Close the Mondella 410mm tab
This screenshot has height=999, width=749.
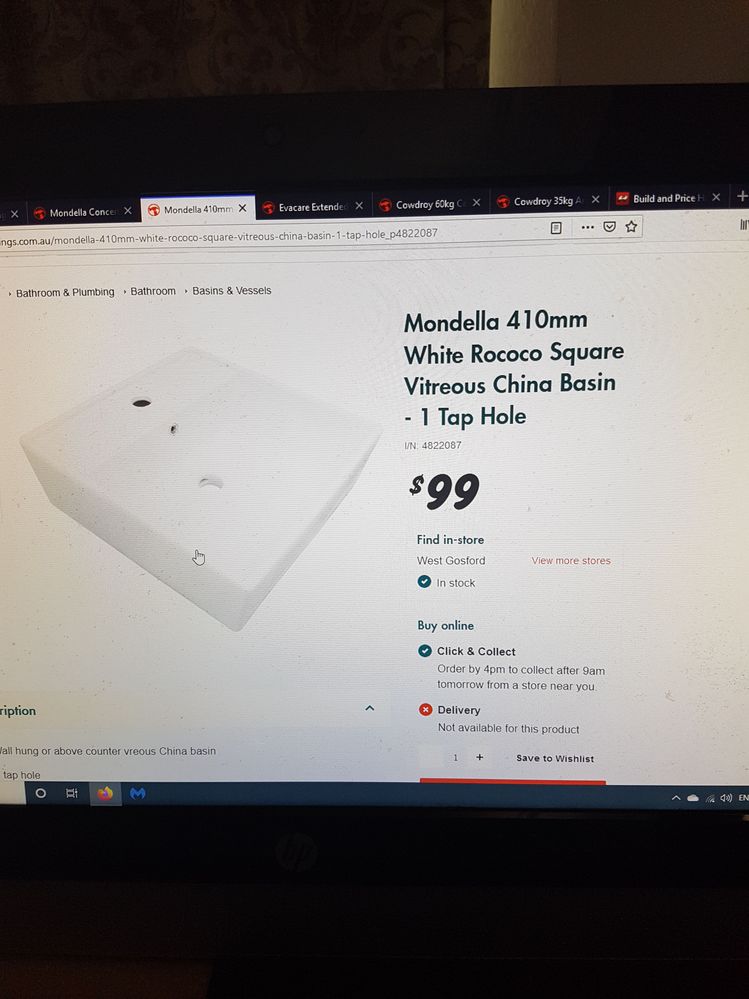pos(242,208)
